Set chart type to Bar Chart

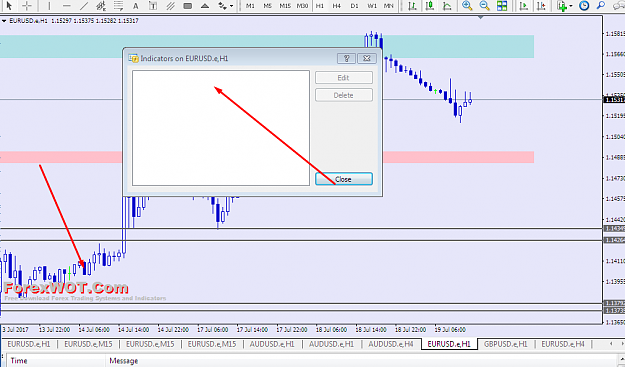point(412,6)
